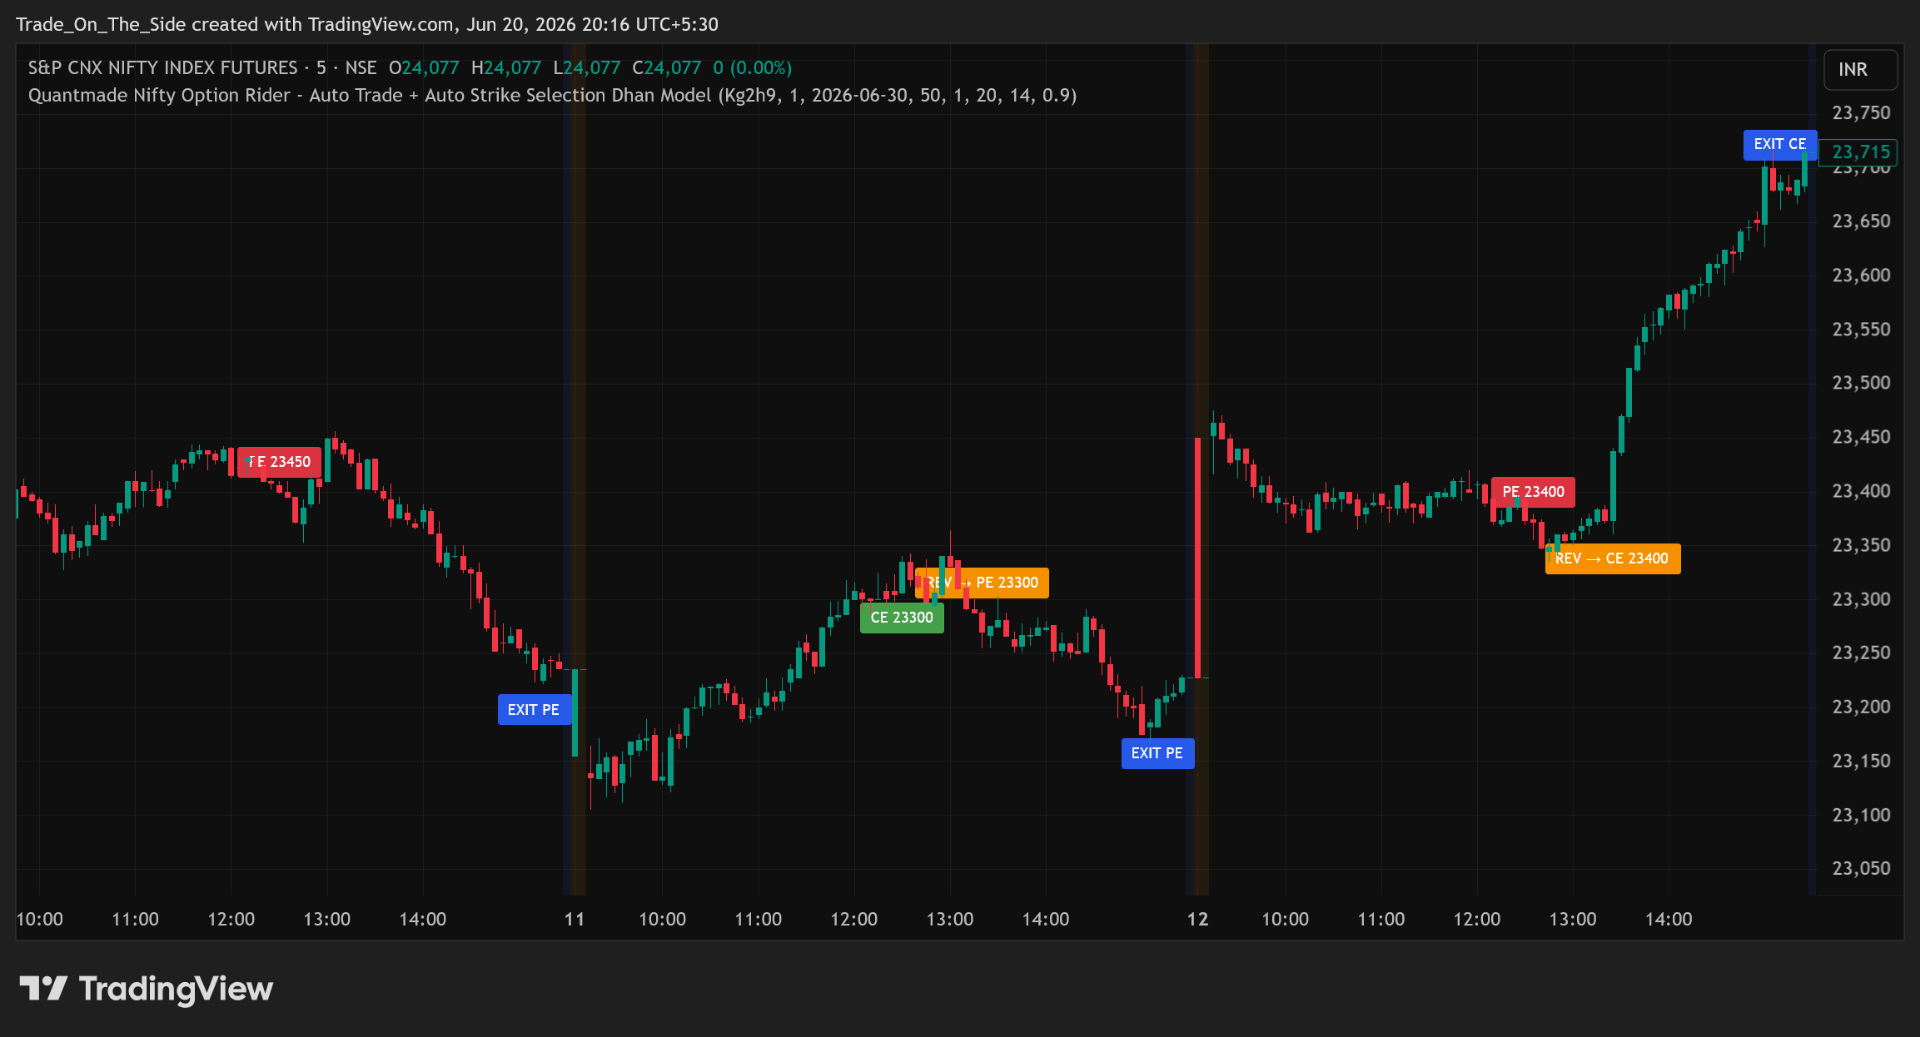This screenshot has width=1920, height=1037.
Task: Click the REV → CE 23400 label
Action: click(1612, 559)
